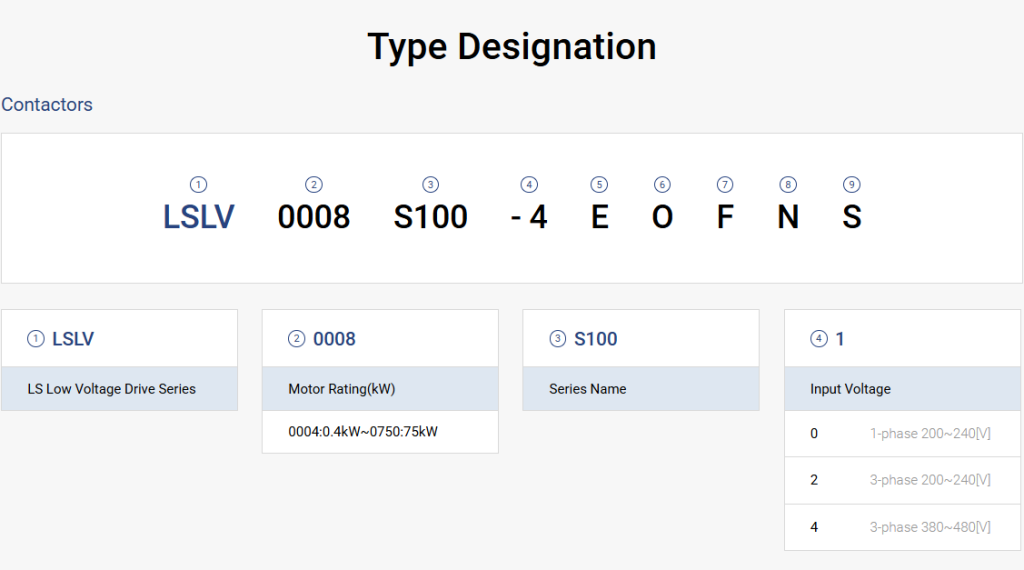Click 'Motor Rating(kW)' label
1024x570 pixels.
pyautogui.click(x=342, y=389)
